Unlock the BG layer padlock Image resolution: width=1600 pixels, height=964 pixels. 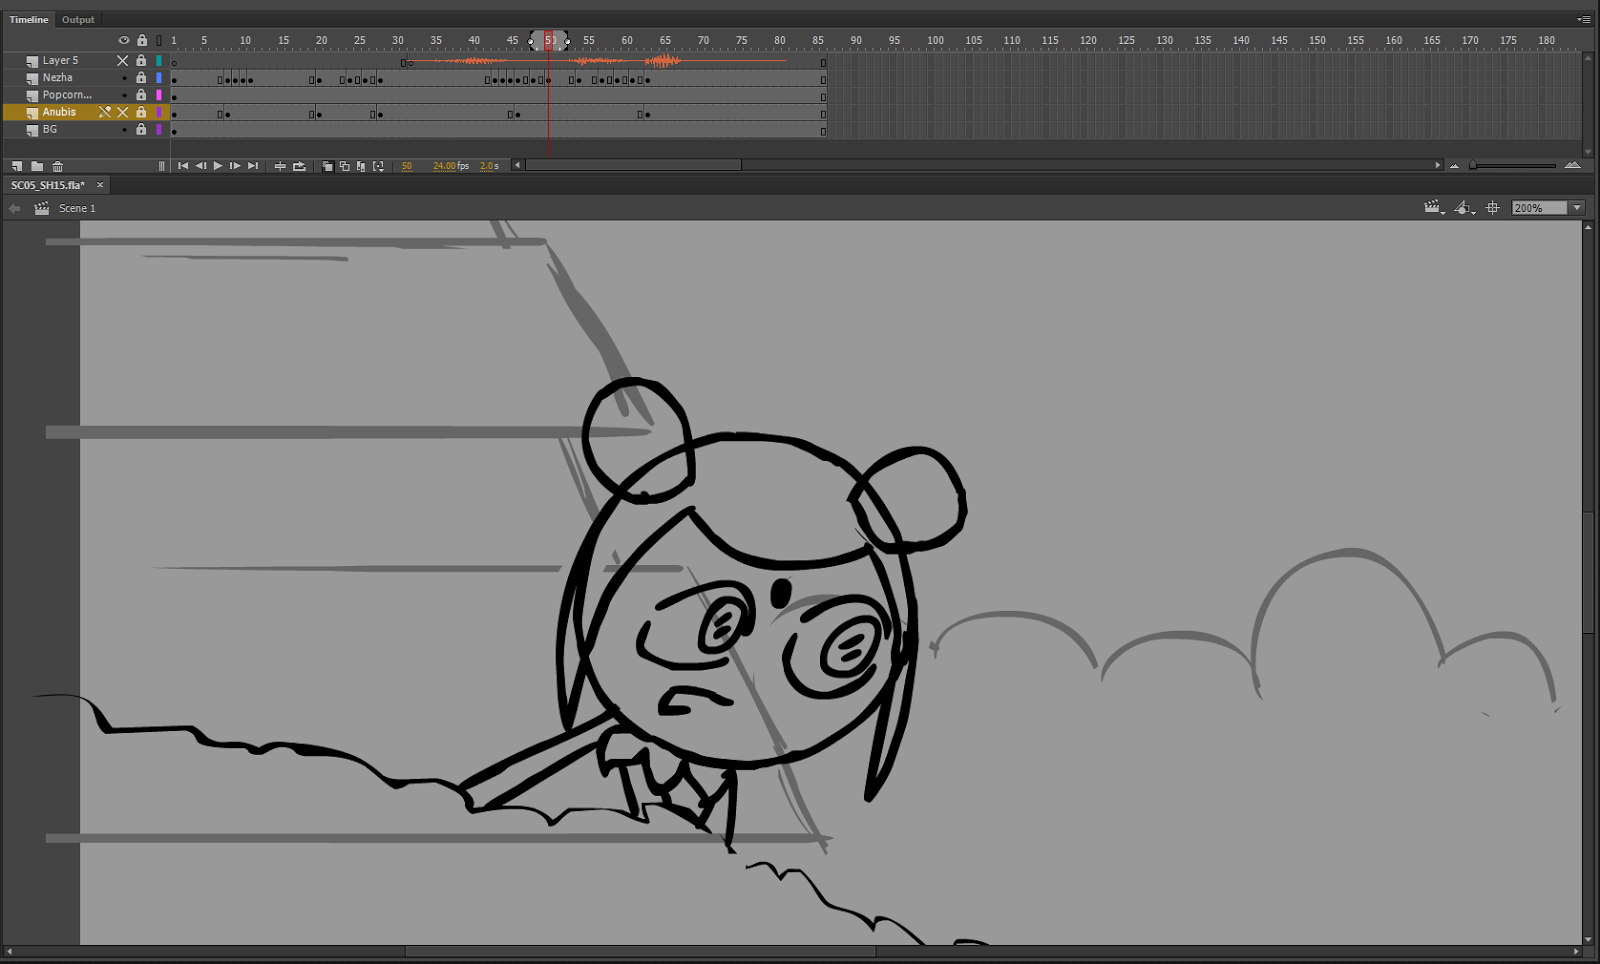click(141, 129)
